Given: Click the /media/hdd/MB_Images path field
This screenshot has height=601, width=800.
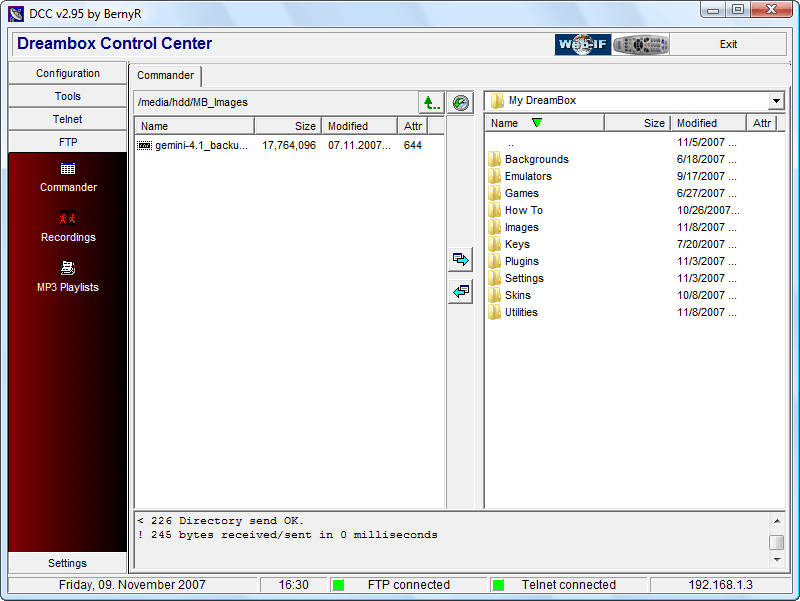Looking at the screenshot, I should [276, 103].
